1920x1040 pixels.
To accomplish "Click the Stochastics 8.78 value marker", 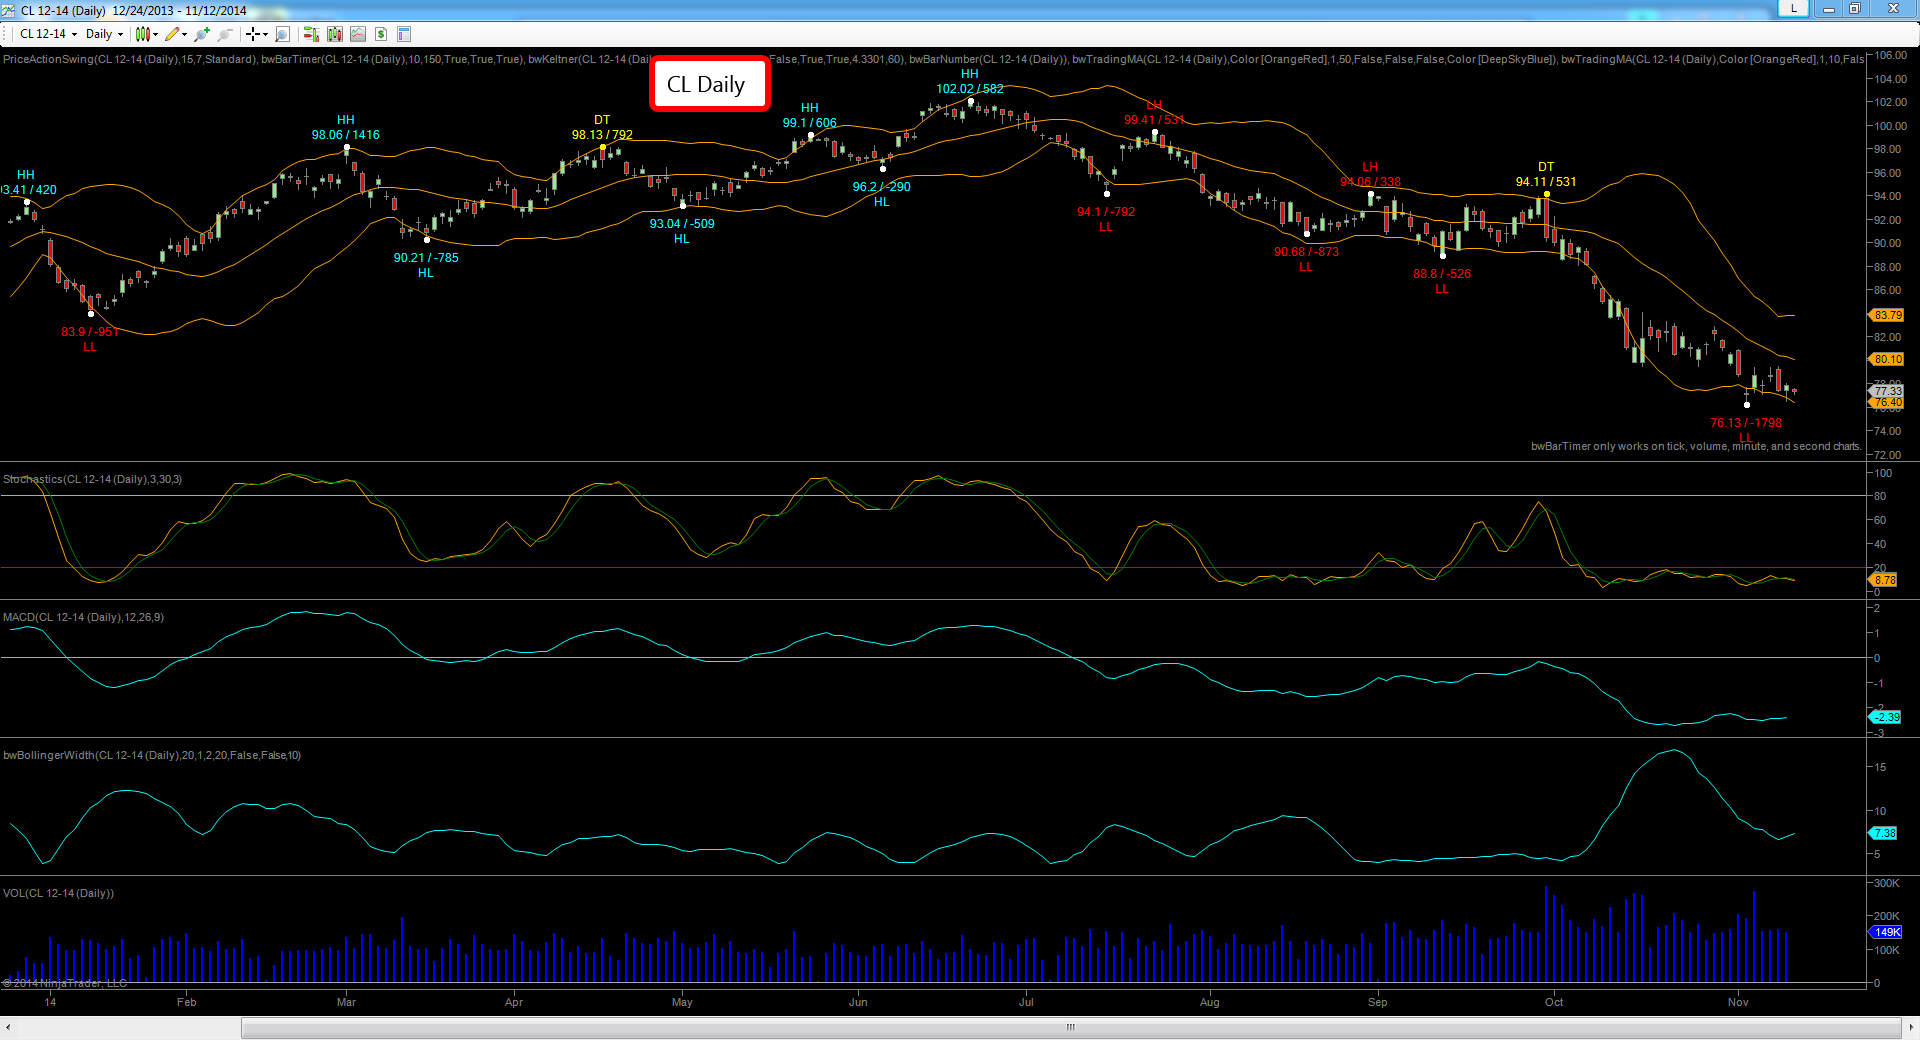I will click(1884, 580).
